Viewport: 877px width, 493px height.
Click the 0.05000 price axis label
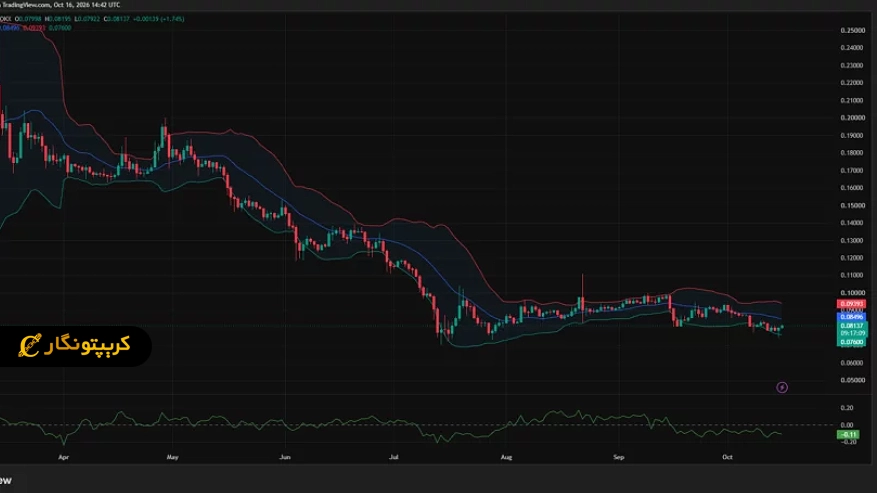click(x=852, y=381)
